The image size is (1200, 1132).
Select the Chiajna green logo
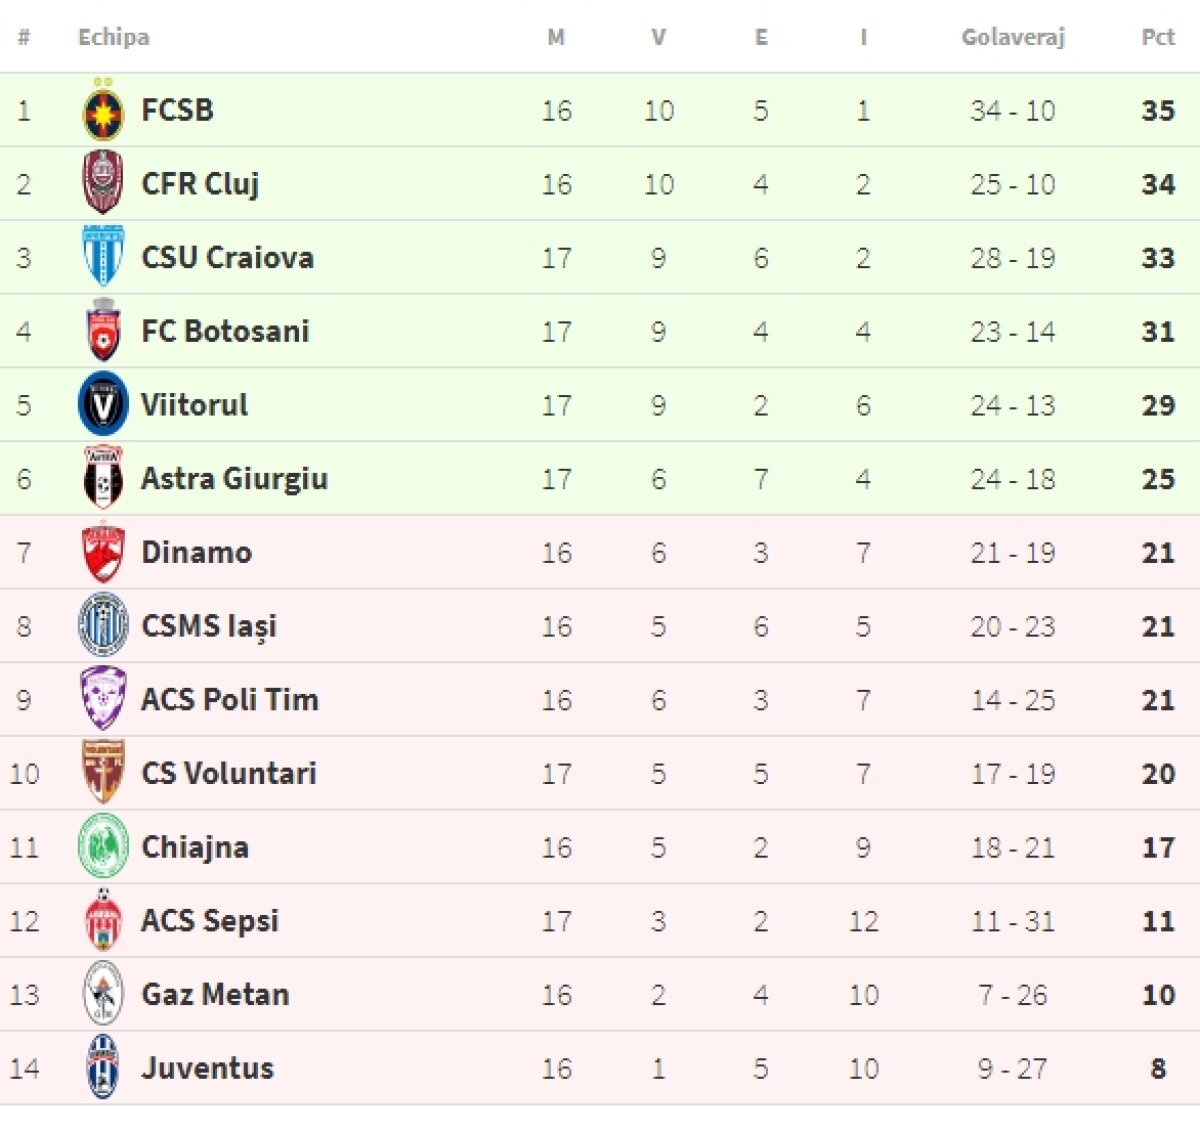pyautogui.click(x=103, y=847)
